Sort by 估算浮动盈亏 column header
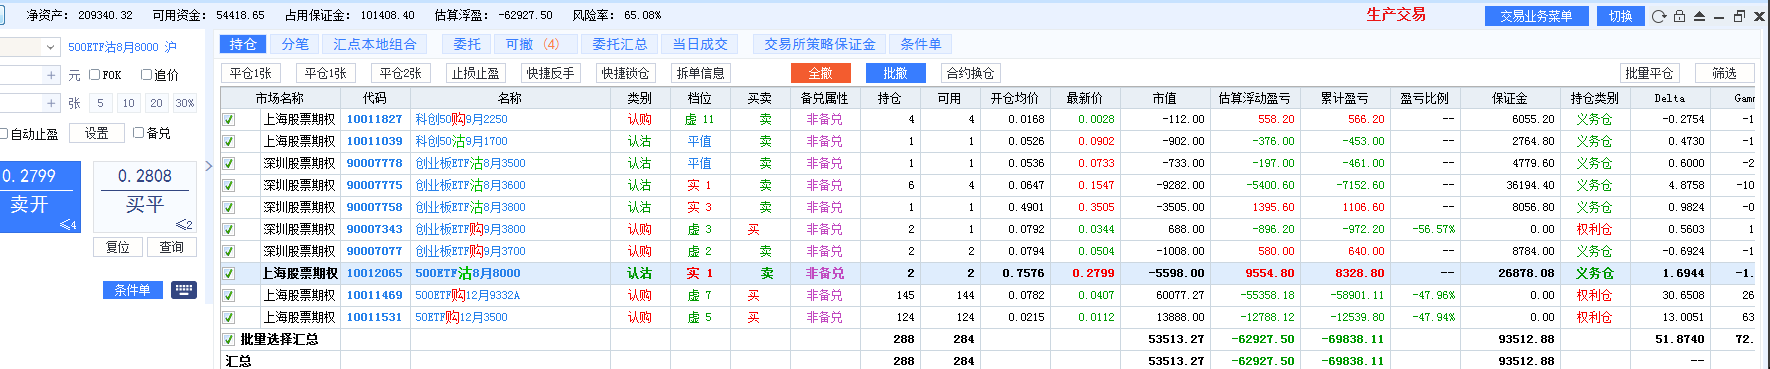The image size is (1770, 369). click(1254, 98)
